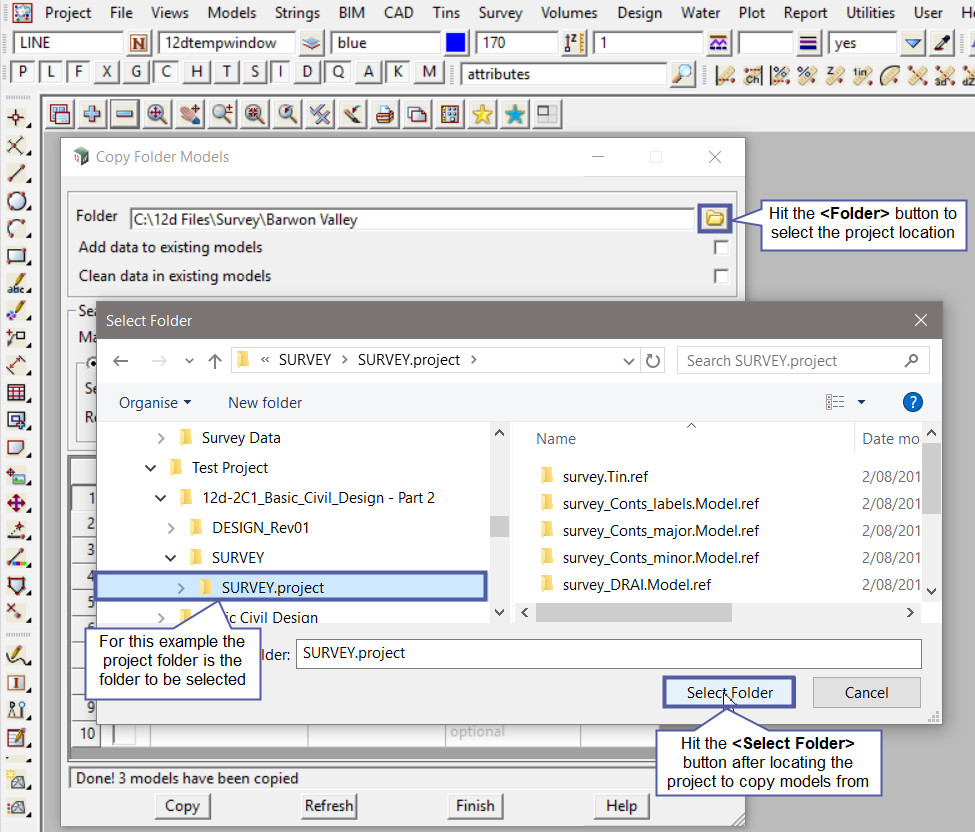Click the blue colour swatch
Screen dimensions: 975x832
[456, 44]
